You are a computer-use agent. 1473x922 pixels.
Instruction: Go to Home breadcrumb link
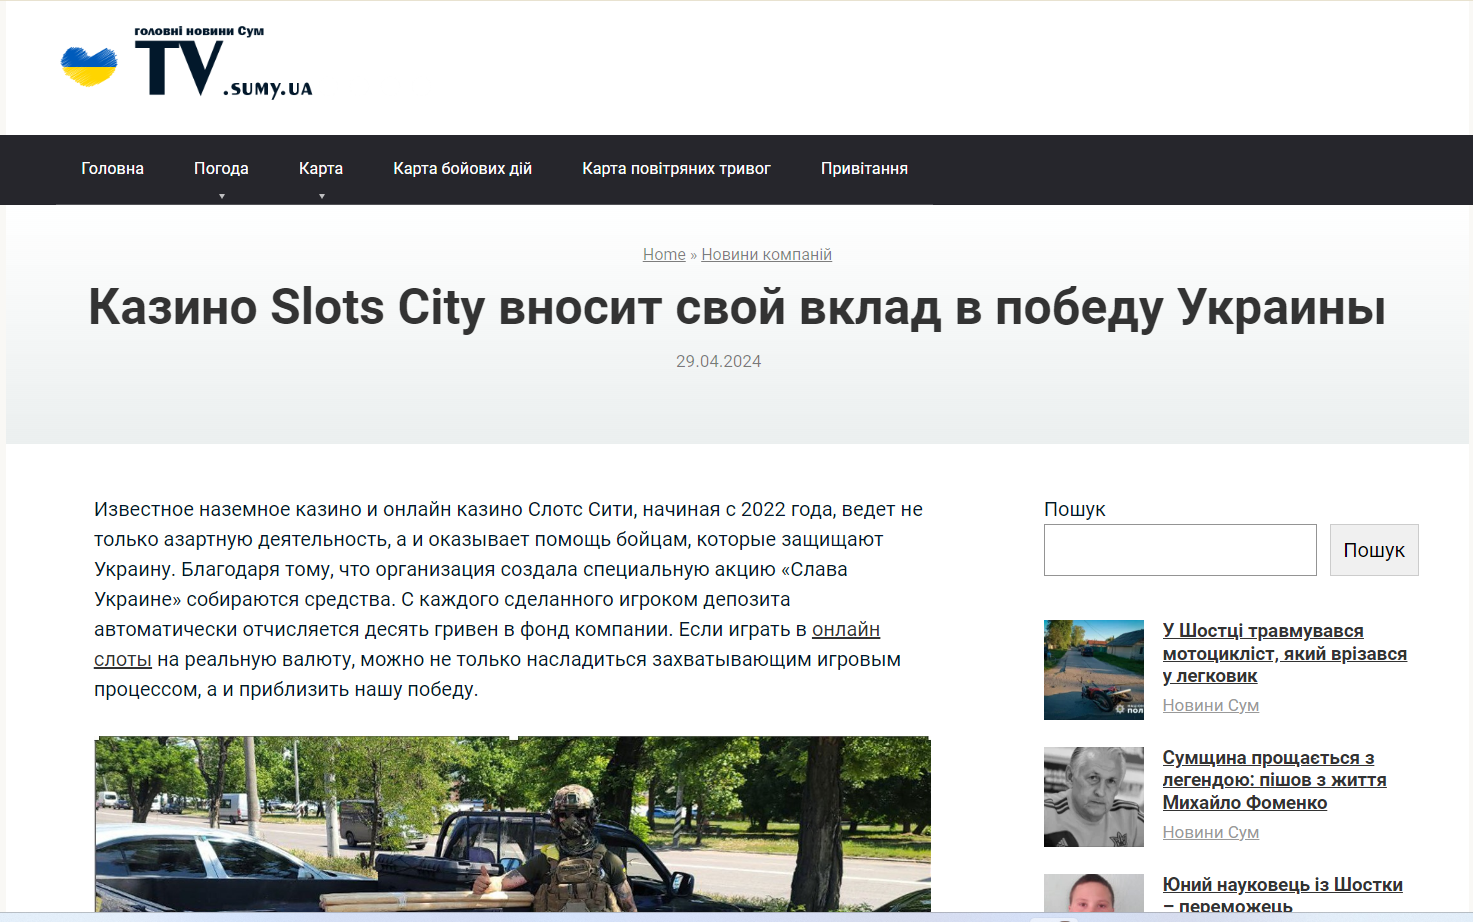[664, 254]
